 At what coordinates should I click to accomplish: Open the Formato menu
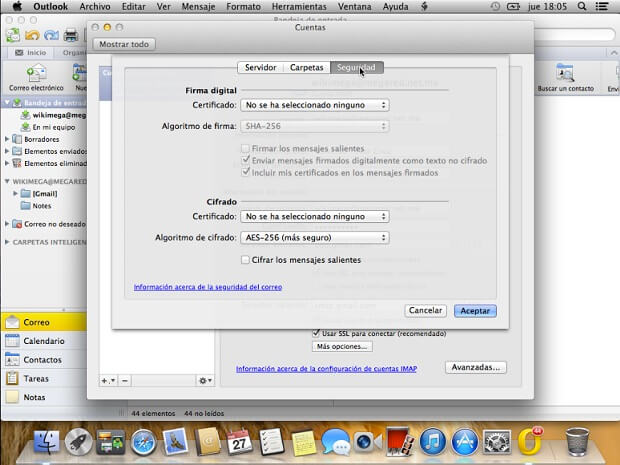(x=243, y=6)
